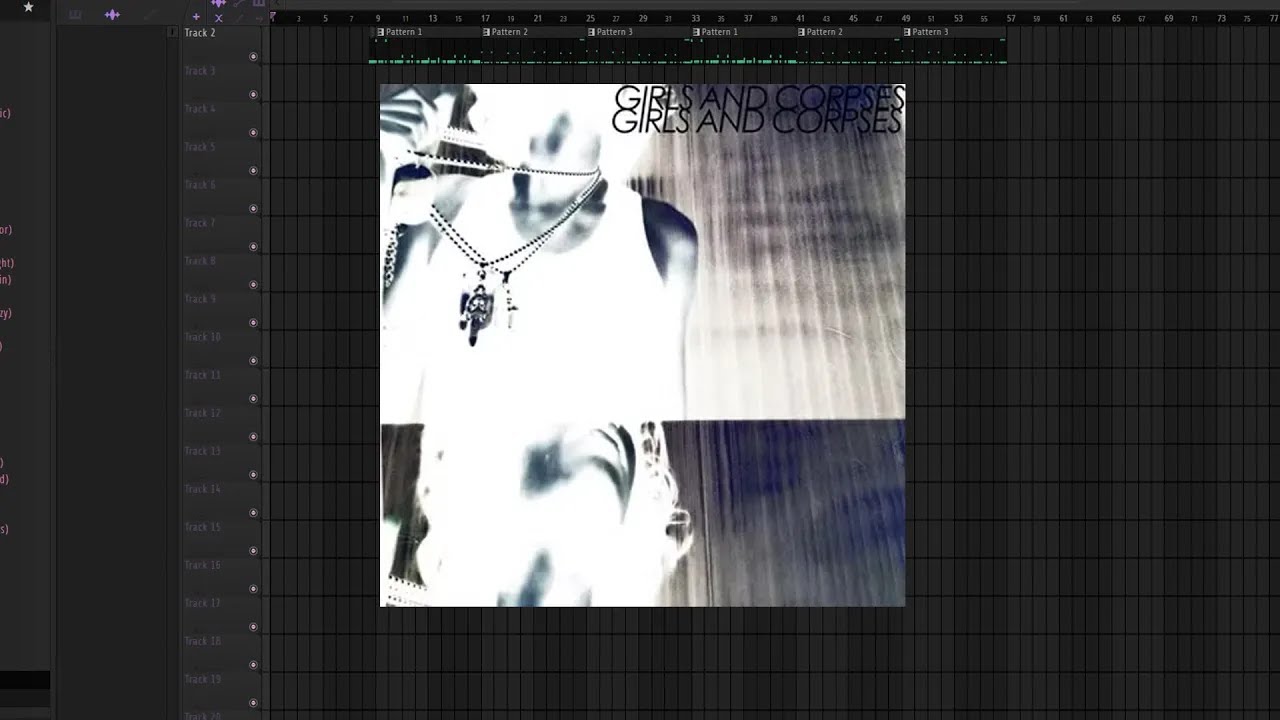
Task: Mute Track 2 with its round toggle
Action: (x=253, y=57)
